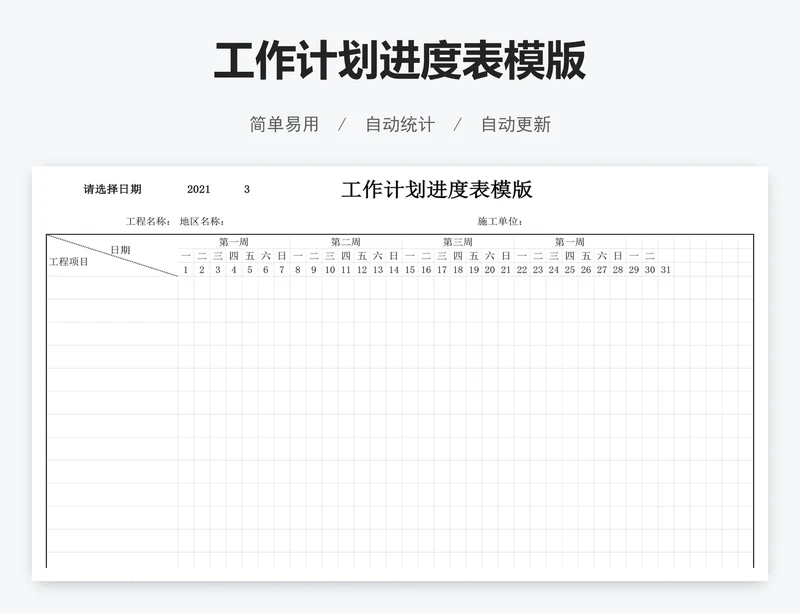Select date cell 21

(506, 270)
